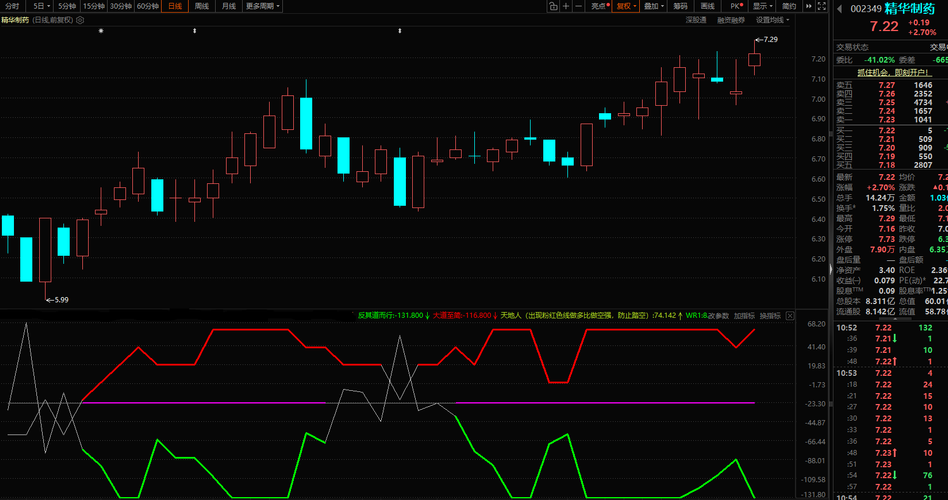Click the PK comparison button
The image size is (948, 500).
pos(736,6)
